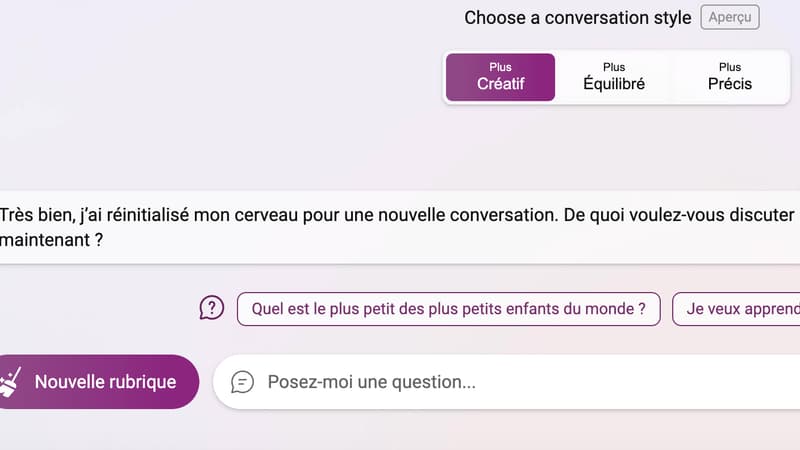Click the question mark suggestions icon
The height and width of the screenshot is (450, 800).
click(212, 308)
